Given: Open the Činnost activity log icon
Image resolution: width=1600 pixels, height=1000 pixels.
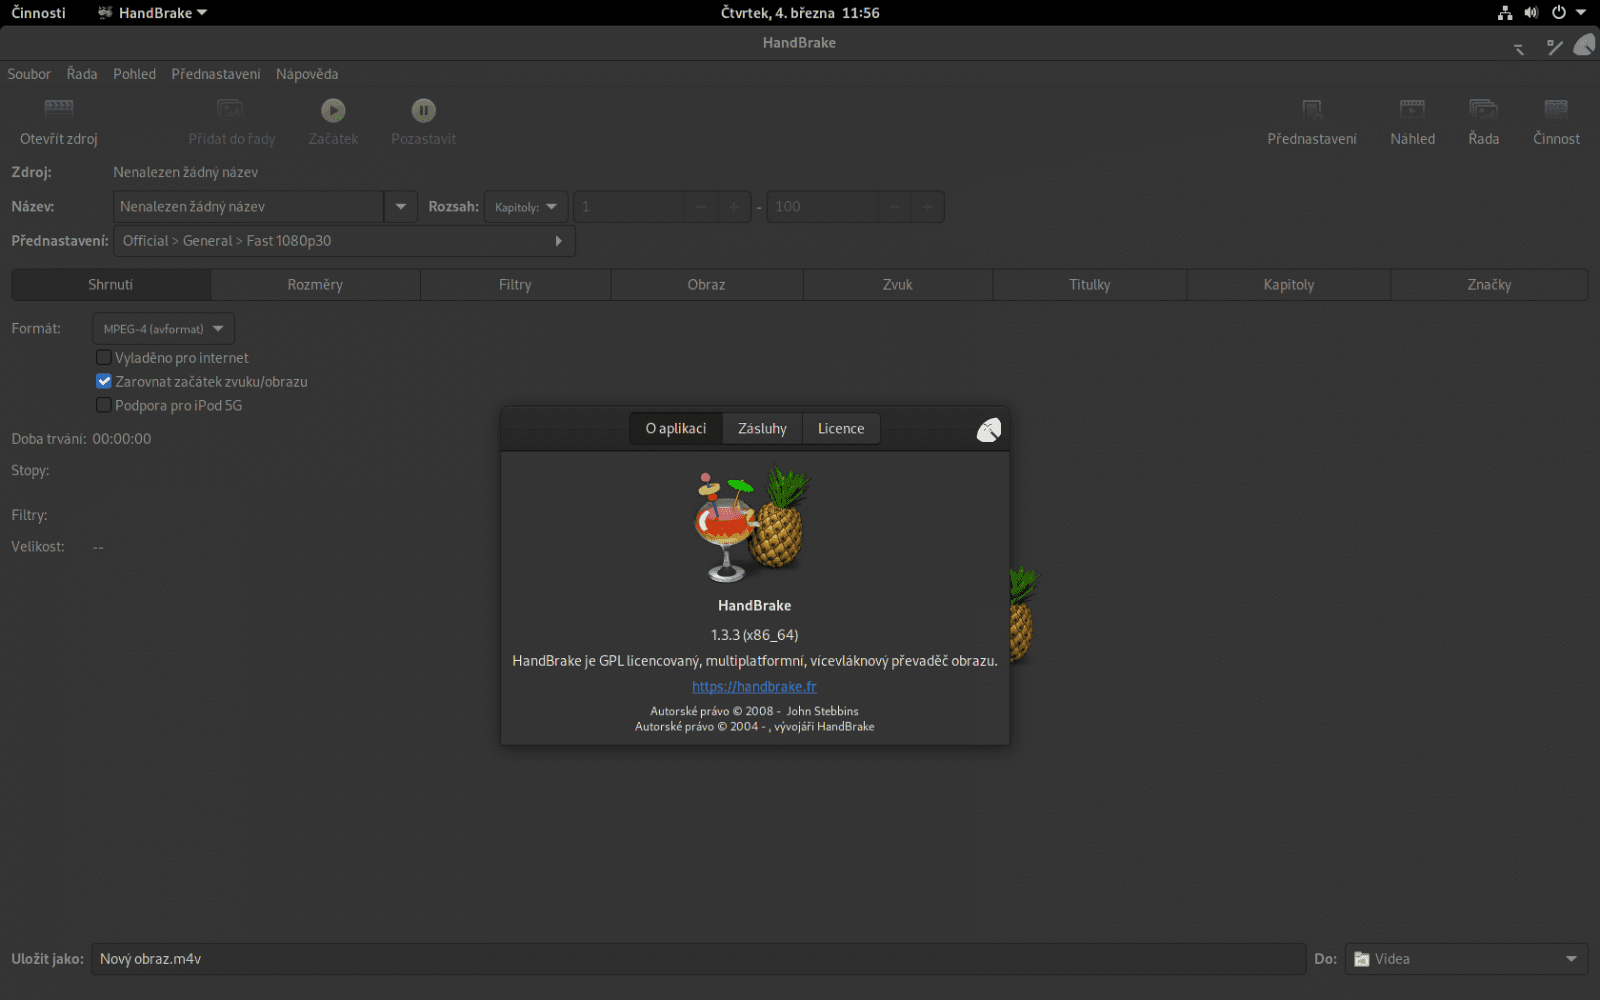Looking at the screenshot, I should (x=1555, y=120).
